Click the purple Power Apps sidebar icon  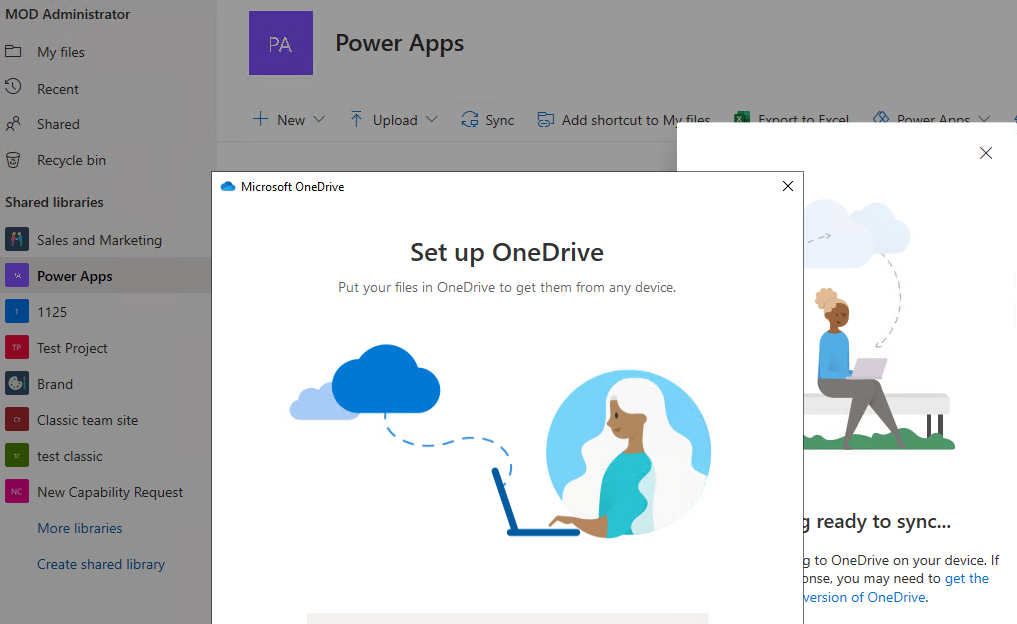coord(17,275)
